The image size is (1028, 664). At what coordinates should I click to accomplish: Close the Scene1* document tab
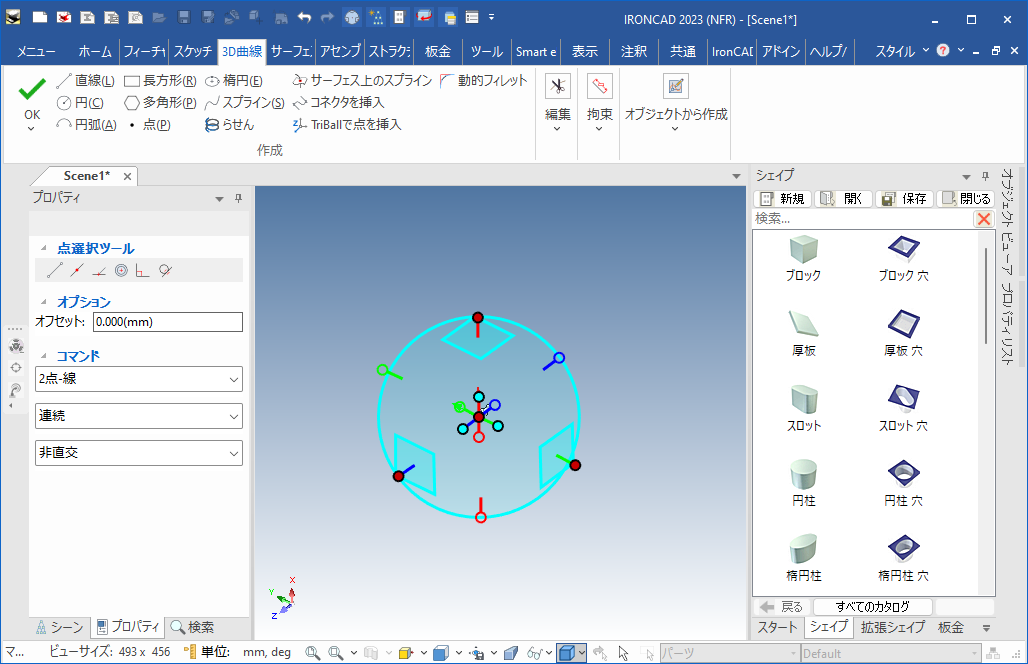coord(127,176)
